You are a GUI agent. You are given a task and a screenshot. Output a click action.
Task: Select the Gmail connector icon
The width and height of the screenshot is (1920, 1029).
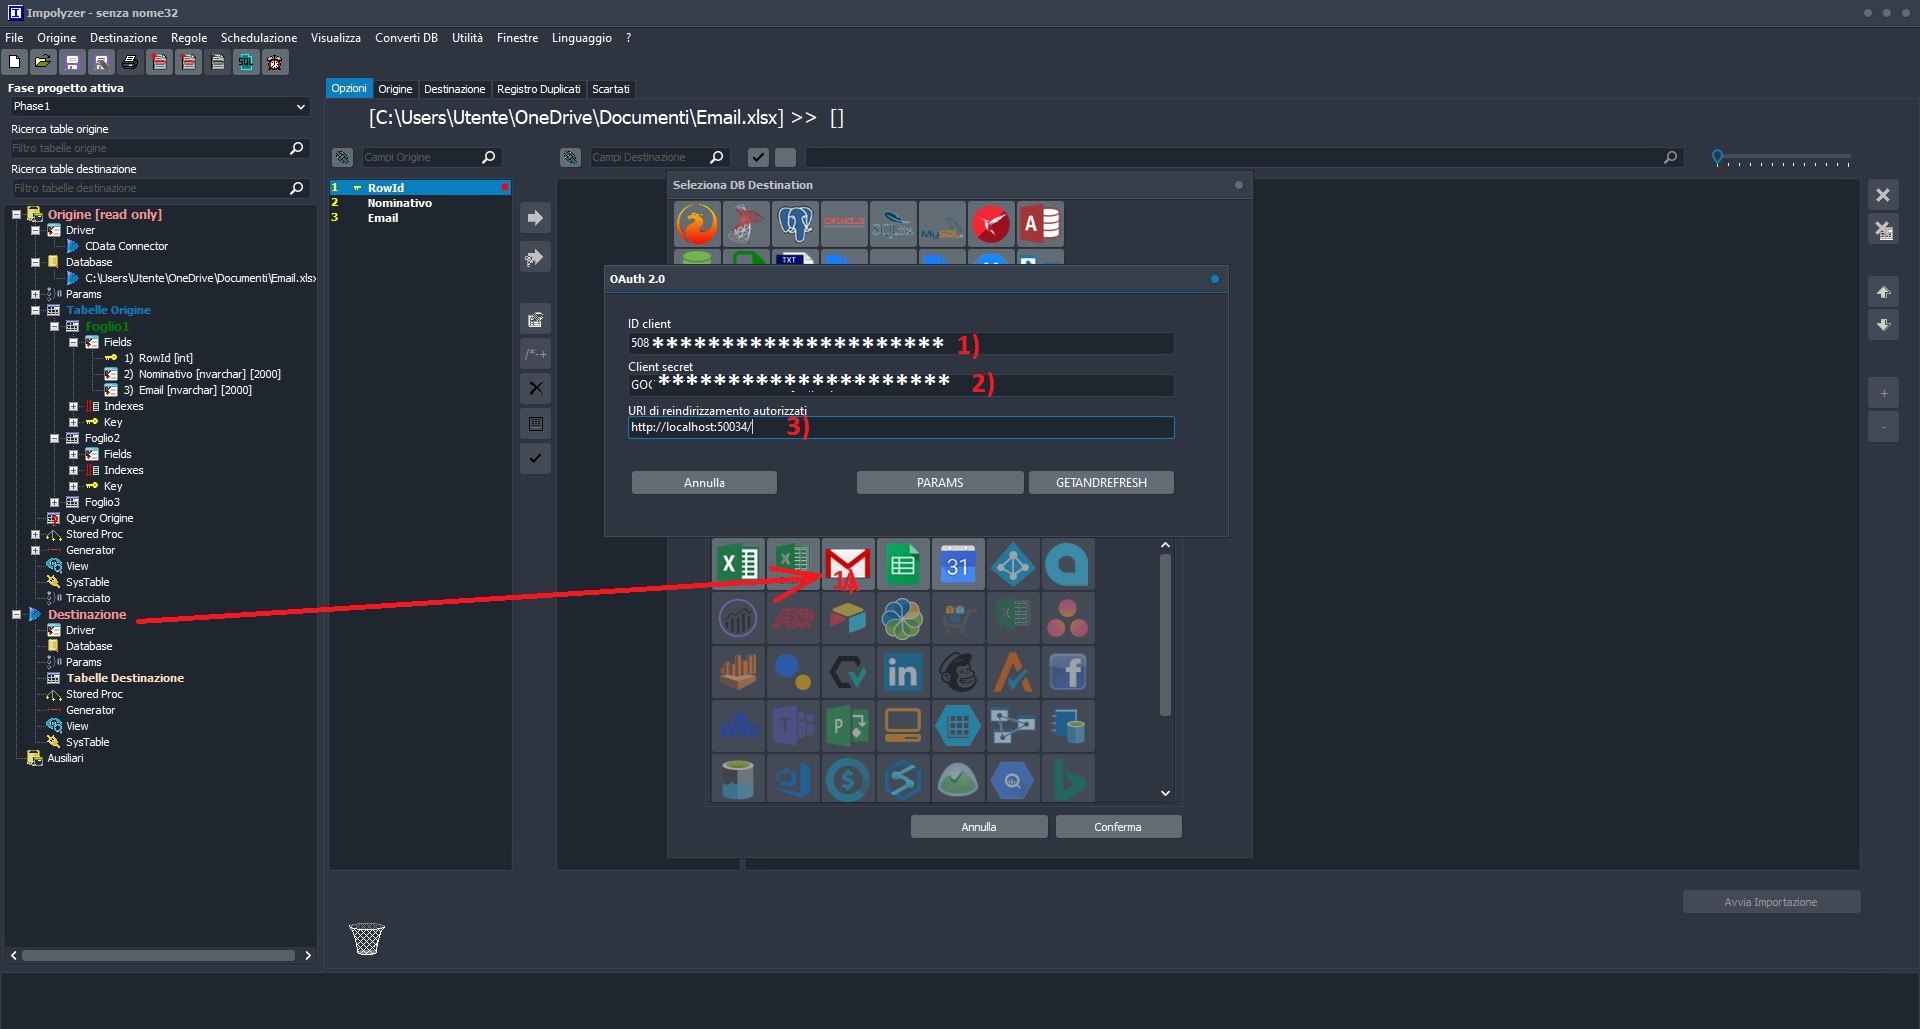coord(848,564)
